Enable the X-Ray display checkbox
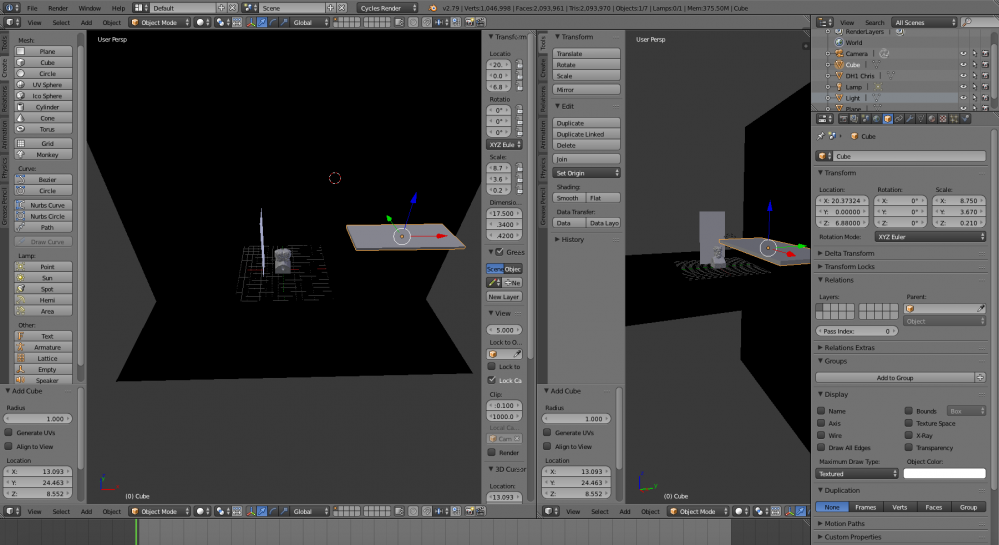This screenshot has width=999, height=545. click(x=909, y=436)
